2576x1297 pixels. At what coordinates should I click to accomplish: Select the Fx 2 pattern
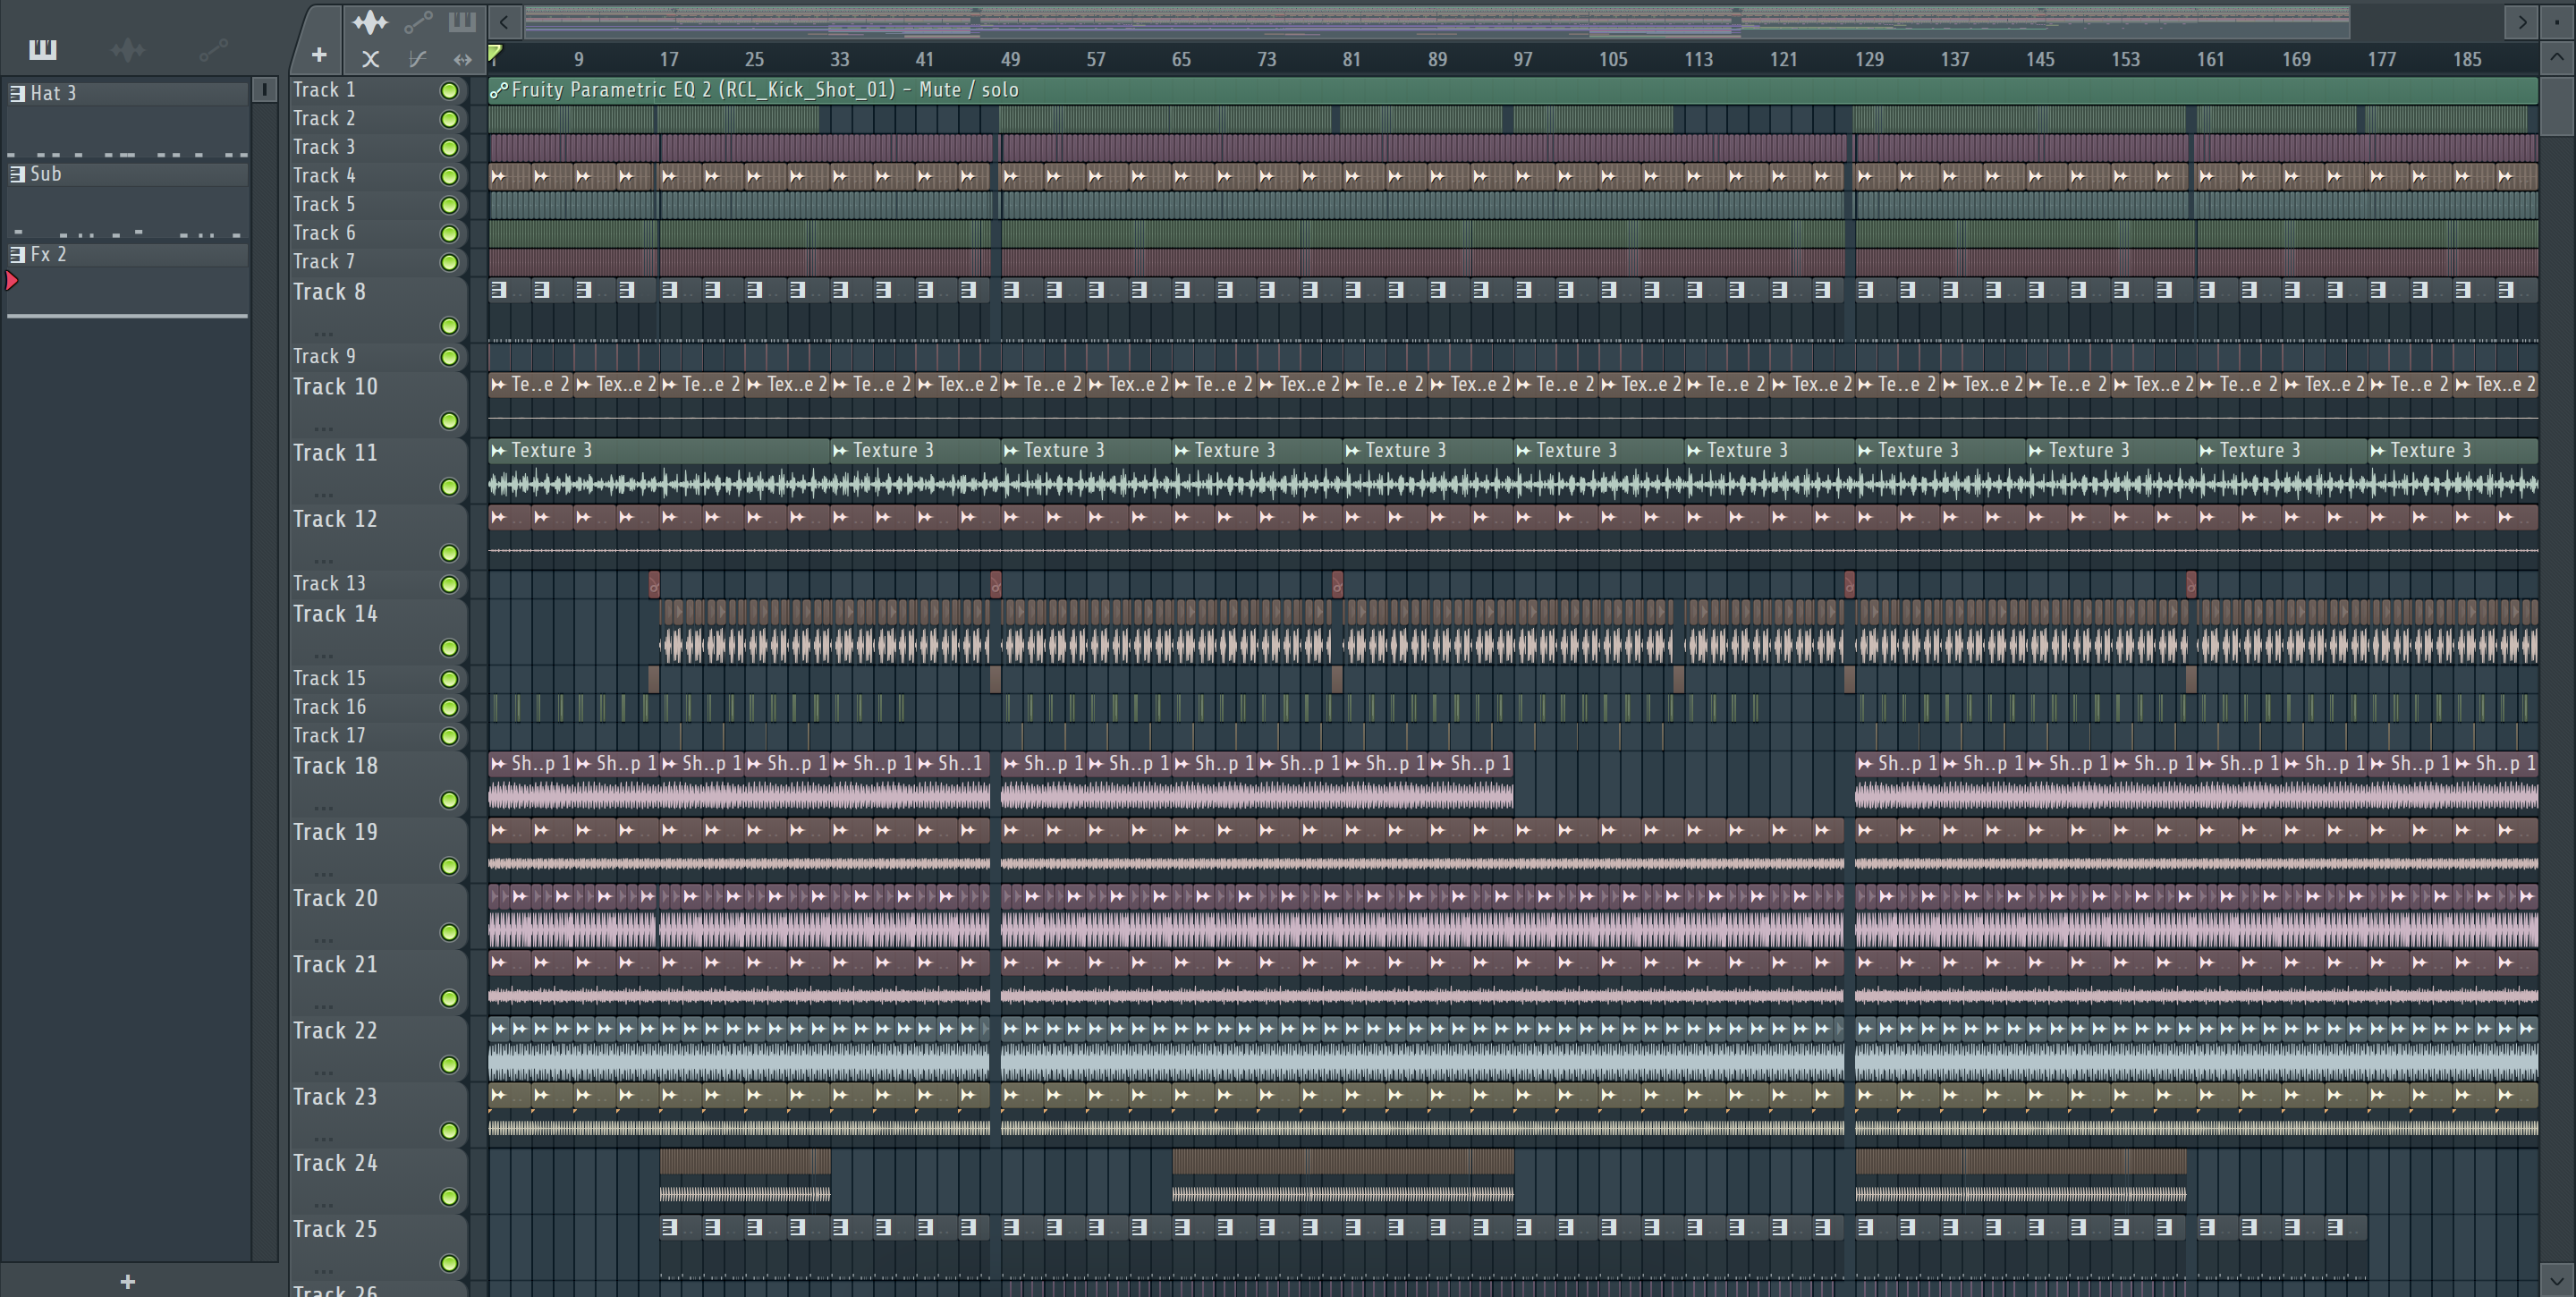click(x=128, y=255)
